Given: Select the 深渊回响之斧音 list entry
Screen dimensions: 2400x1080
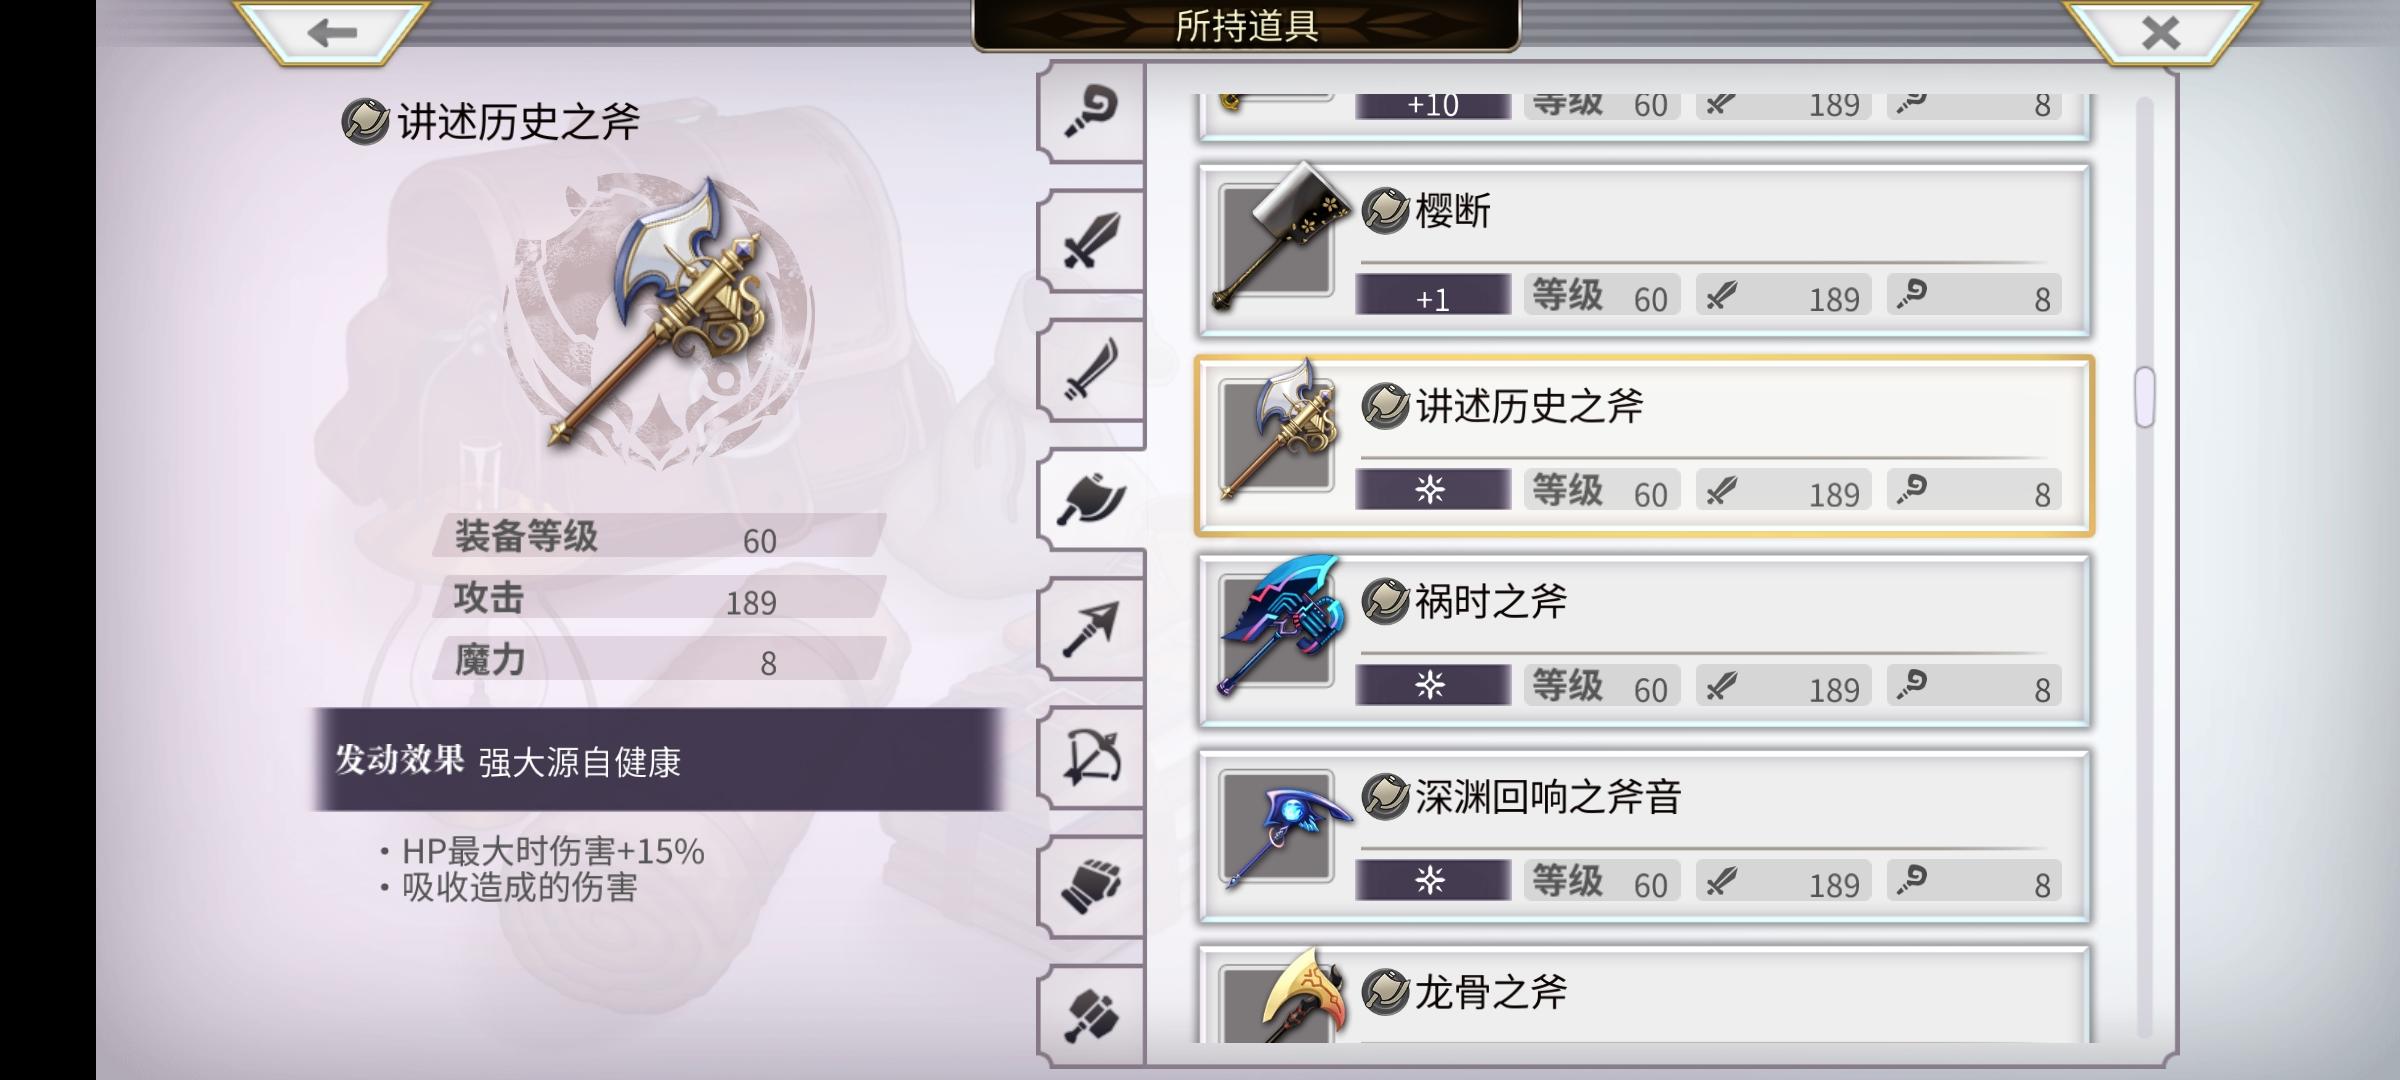Looking at the screenshot, I should pyautogui.click(x=1644, y=836).
